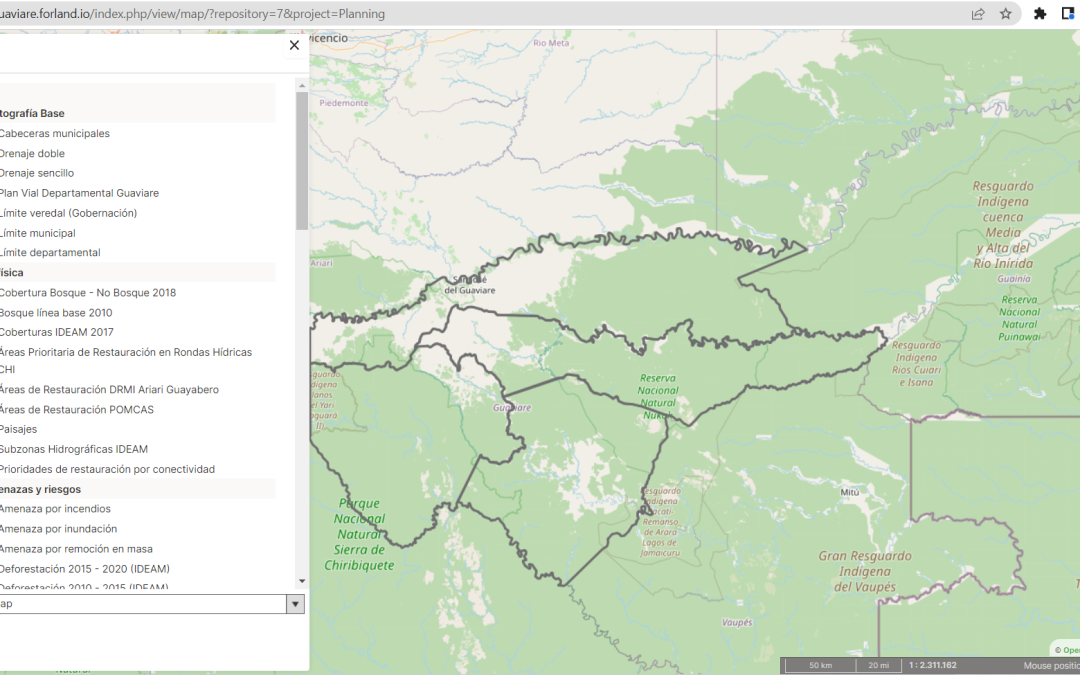The width and height of the screenshot is (1080, 675).
Task: Open the base map dropdown arrow
Action: 295,604
